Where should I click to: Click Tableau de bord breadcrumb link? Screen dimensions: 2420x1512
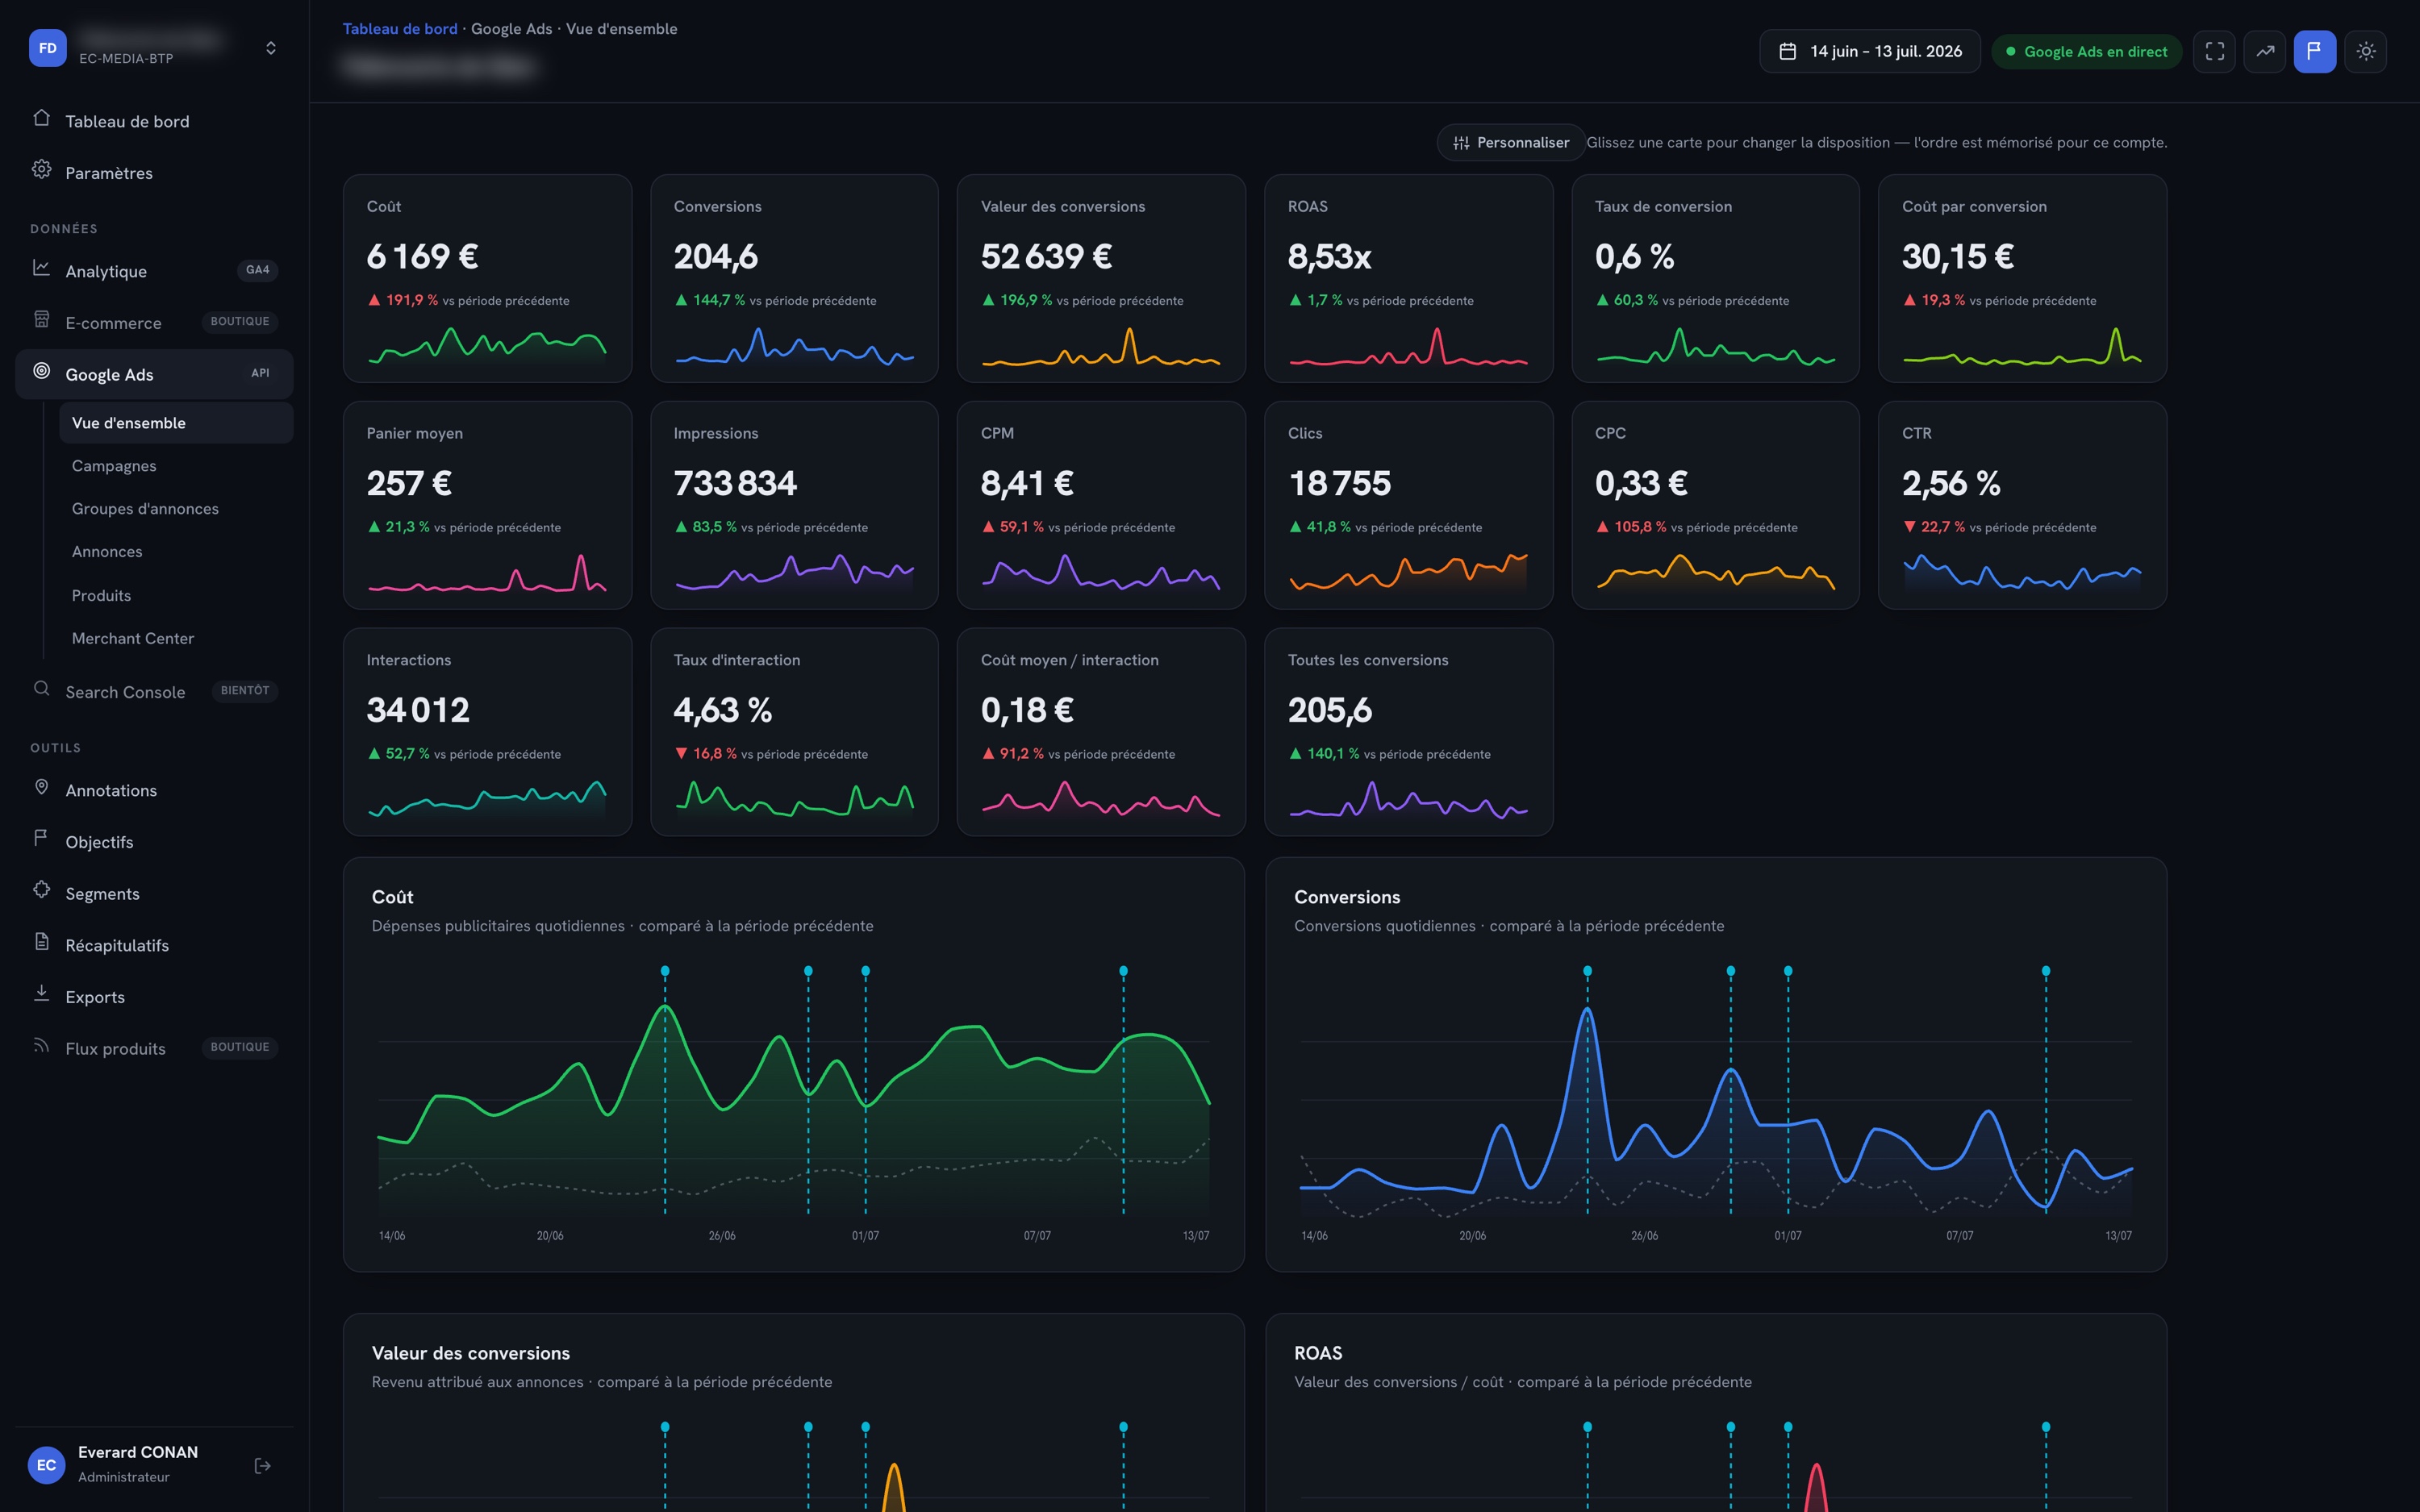tap(400, 29)
